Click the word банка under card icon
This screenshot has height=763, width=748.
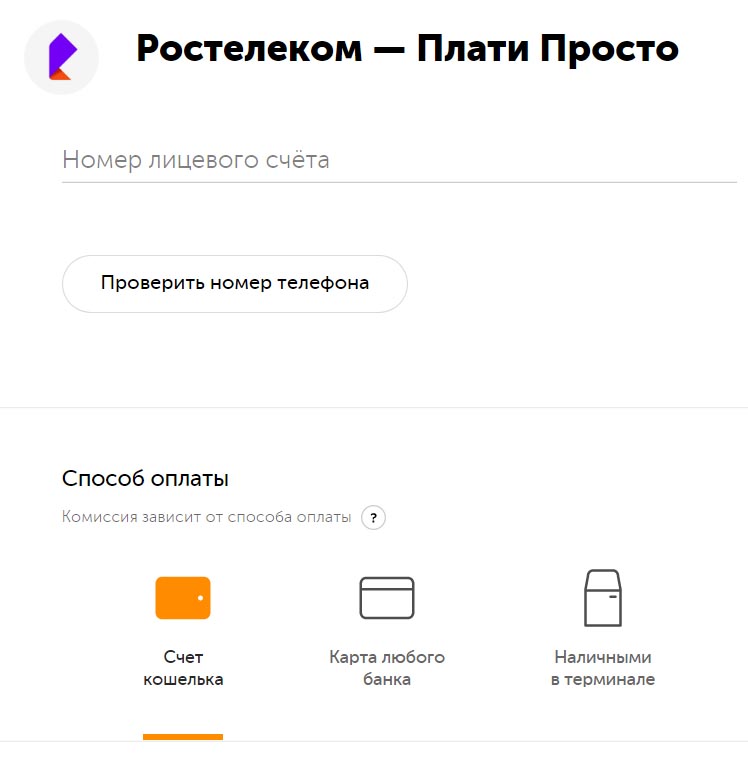point(387,679)
